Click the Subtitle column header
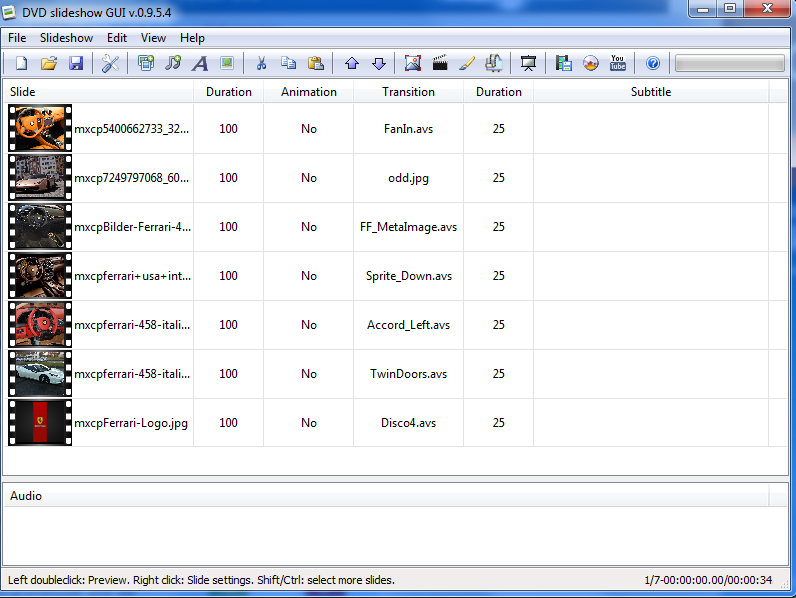796x598 pixels. (x=651, y=92)
